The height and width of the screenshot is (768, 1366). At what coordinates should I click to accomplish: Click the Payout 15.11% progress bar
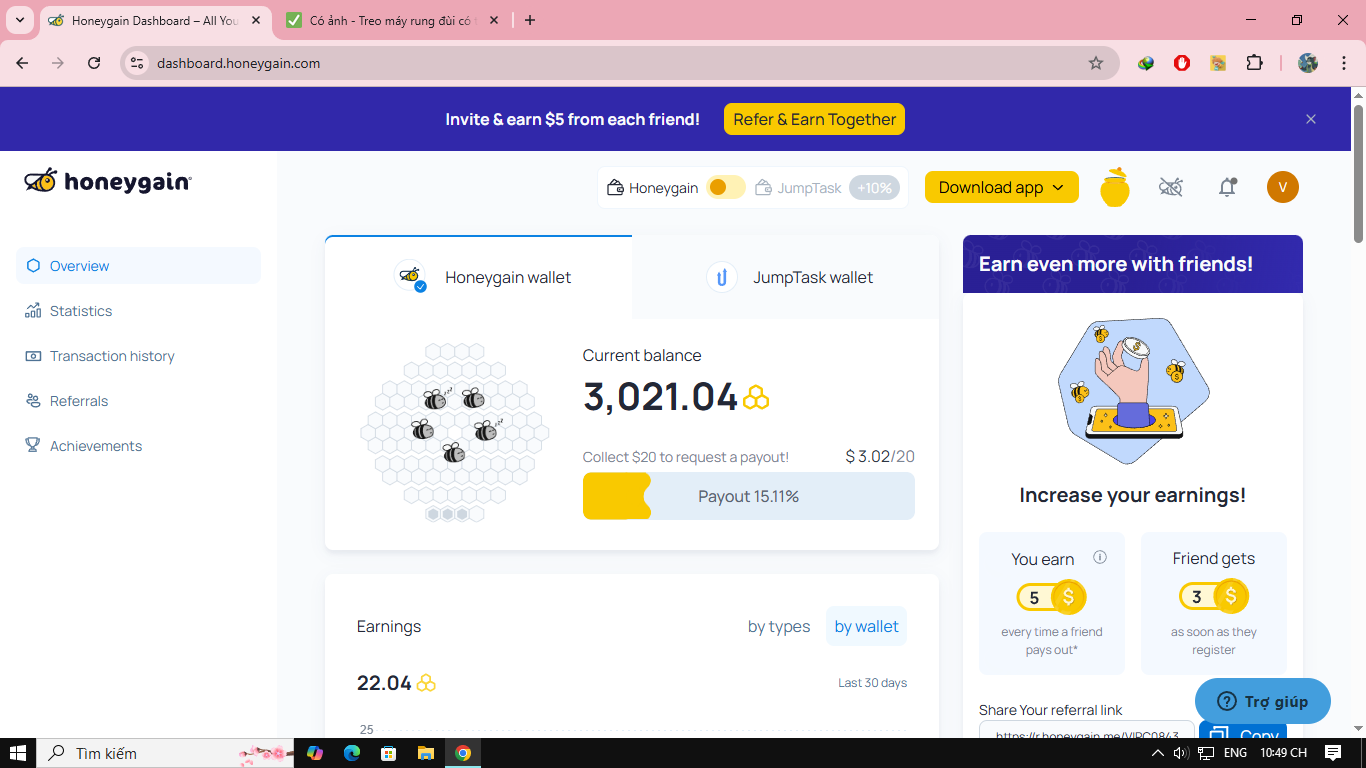(749, 496)
